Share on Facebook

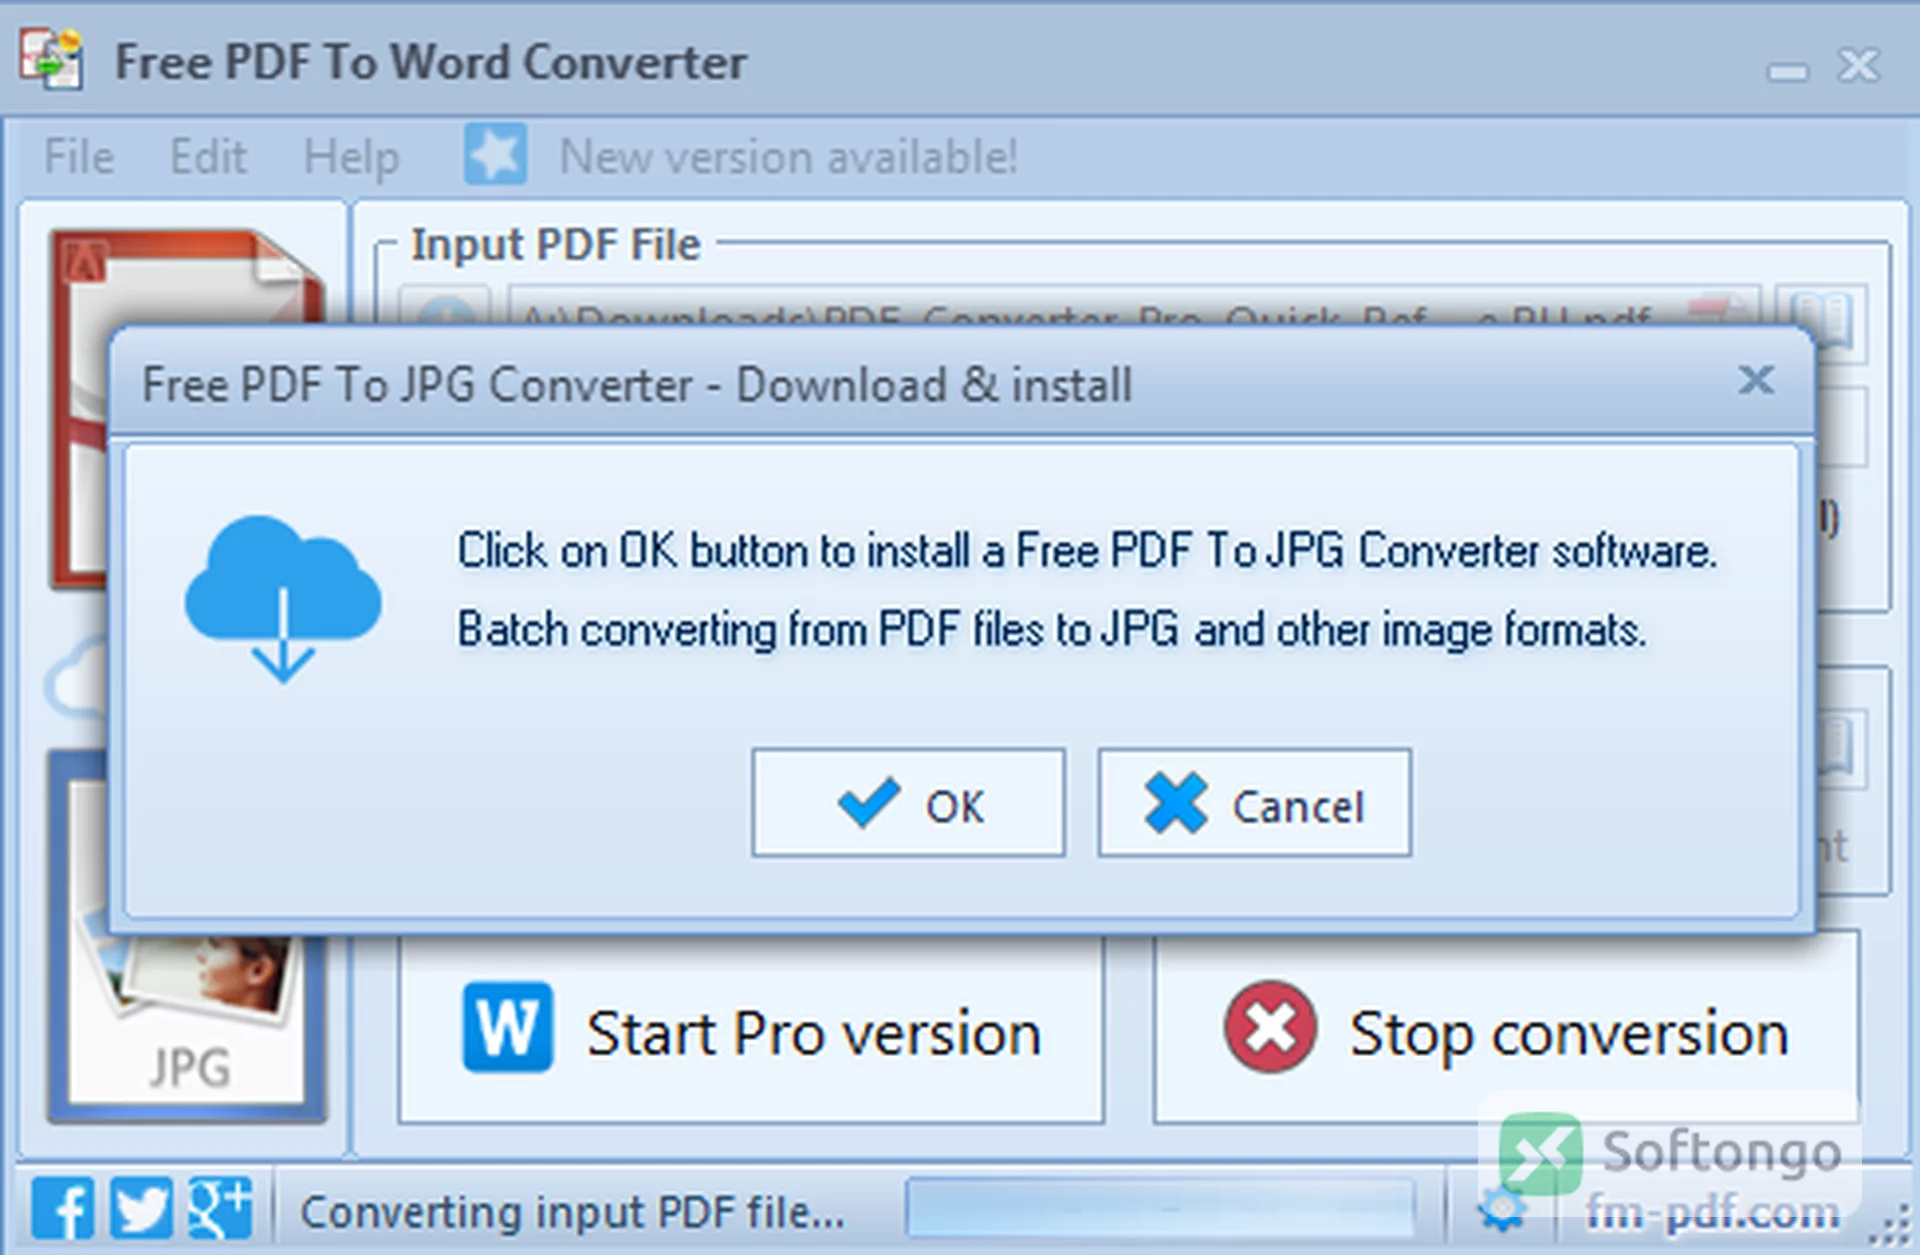point(63,1208)
